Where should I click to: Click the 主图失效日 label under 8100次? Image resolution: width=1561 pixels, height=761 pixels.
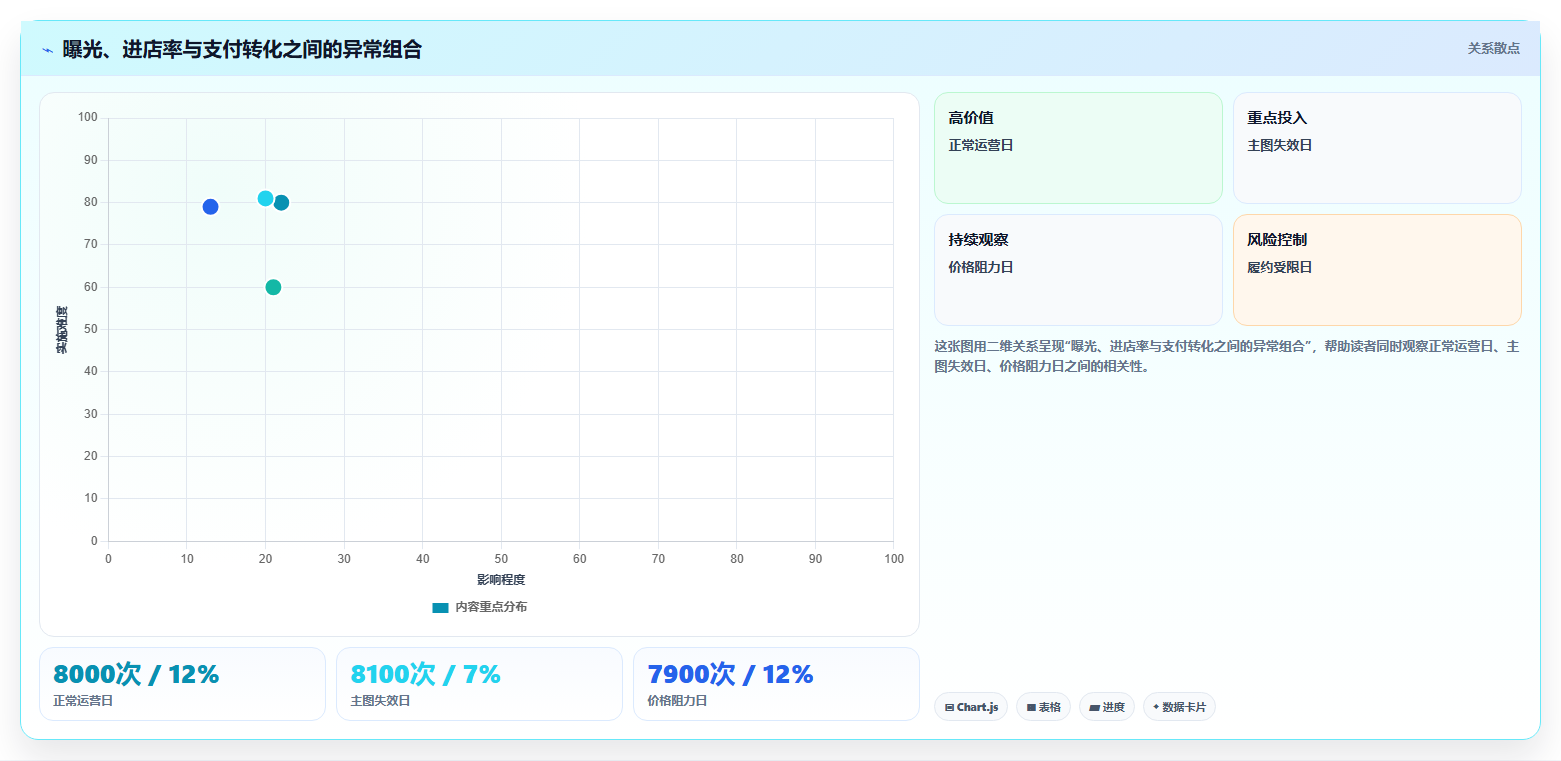380,701
